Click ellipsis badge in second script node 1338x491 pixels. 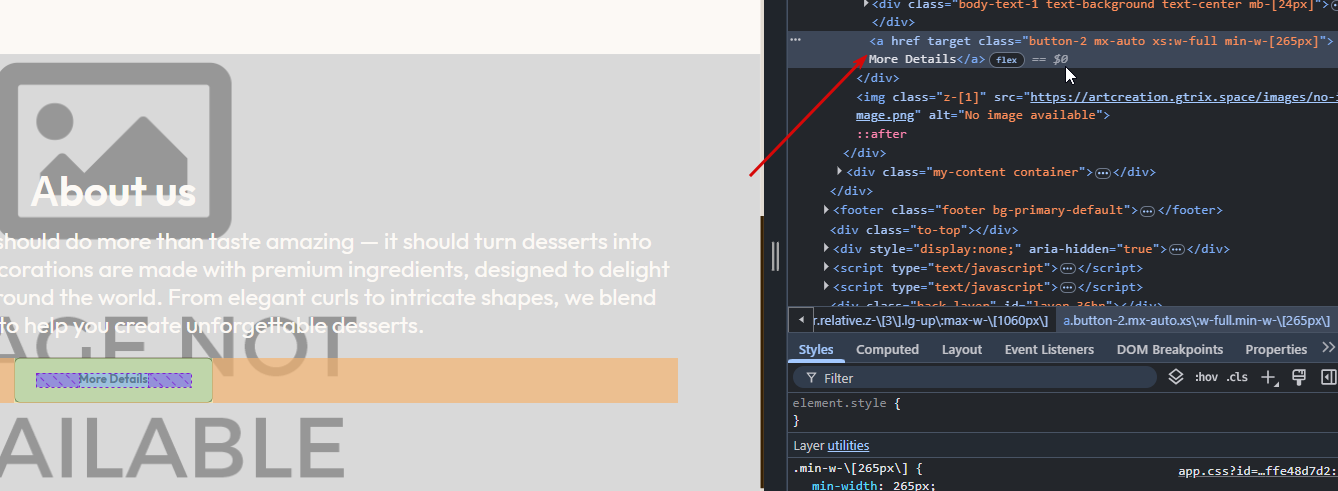(x=1067, y=287)
